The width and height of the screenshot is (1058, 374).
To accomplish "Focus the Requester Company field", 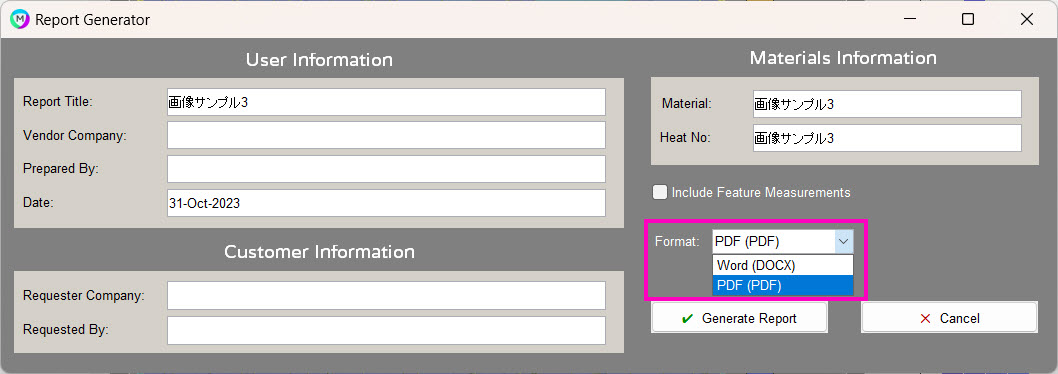I will (386, 296).
